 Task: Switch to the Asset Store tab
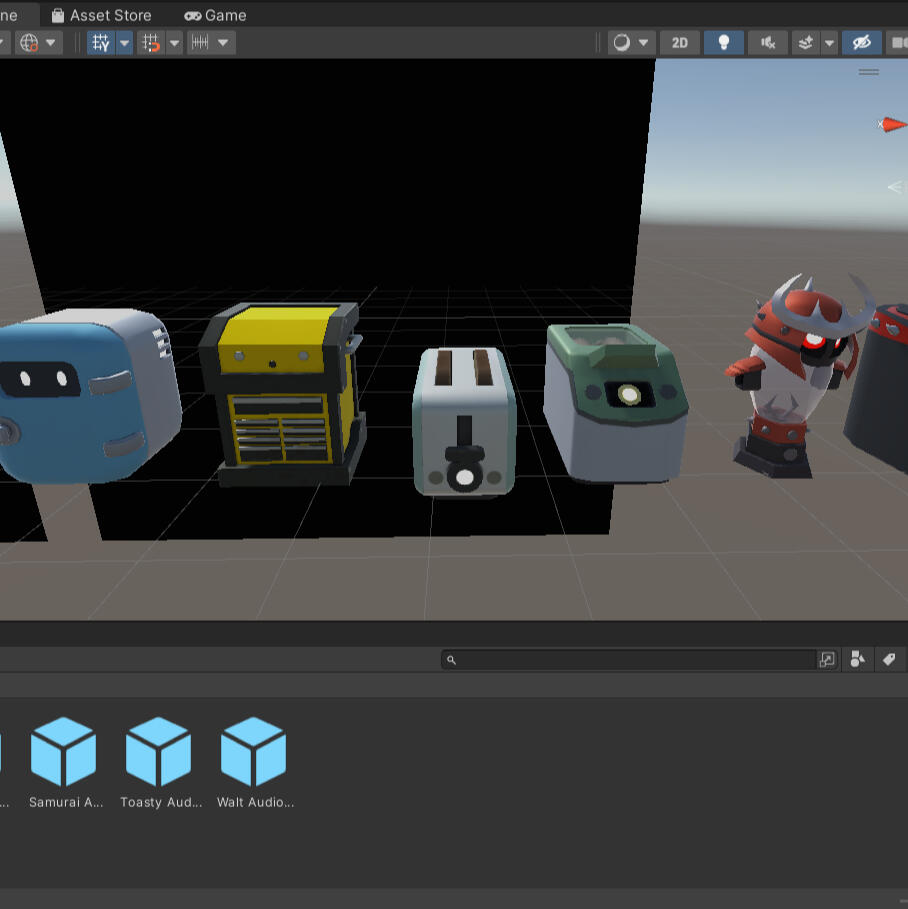(101, 15)
